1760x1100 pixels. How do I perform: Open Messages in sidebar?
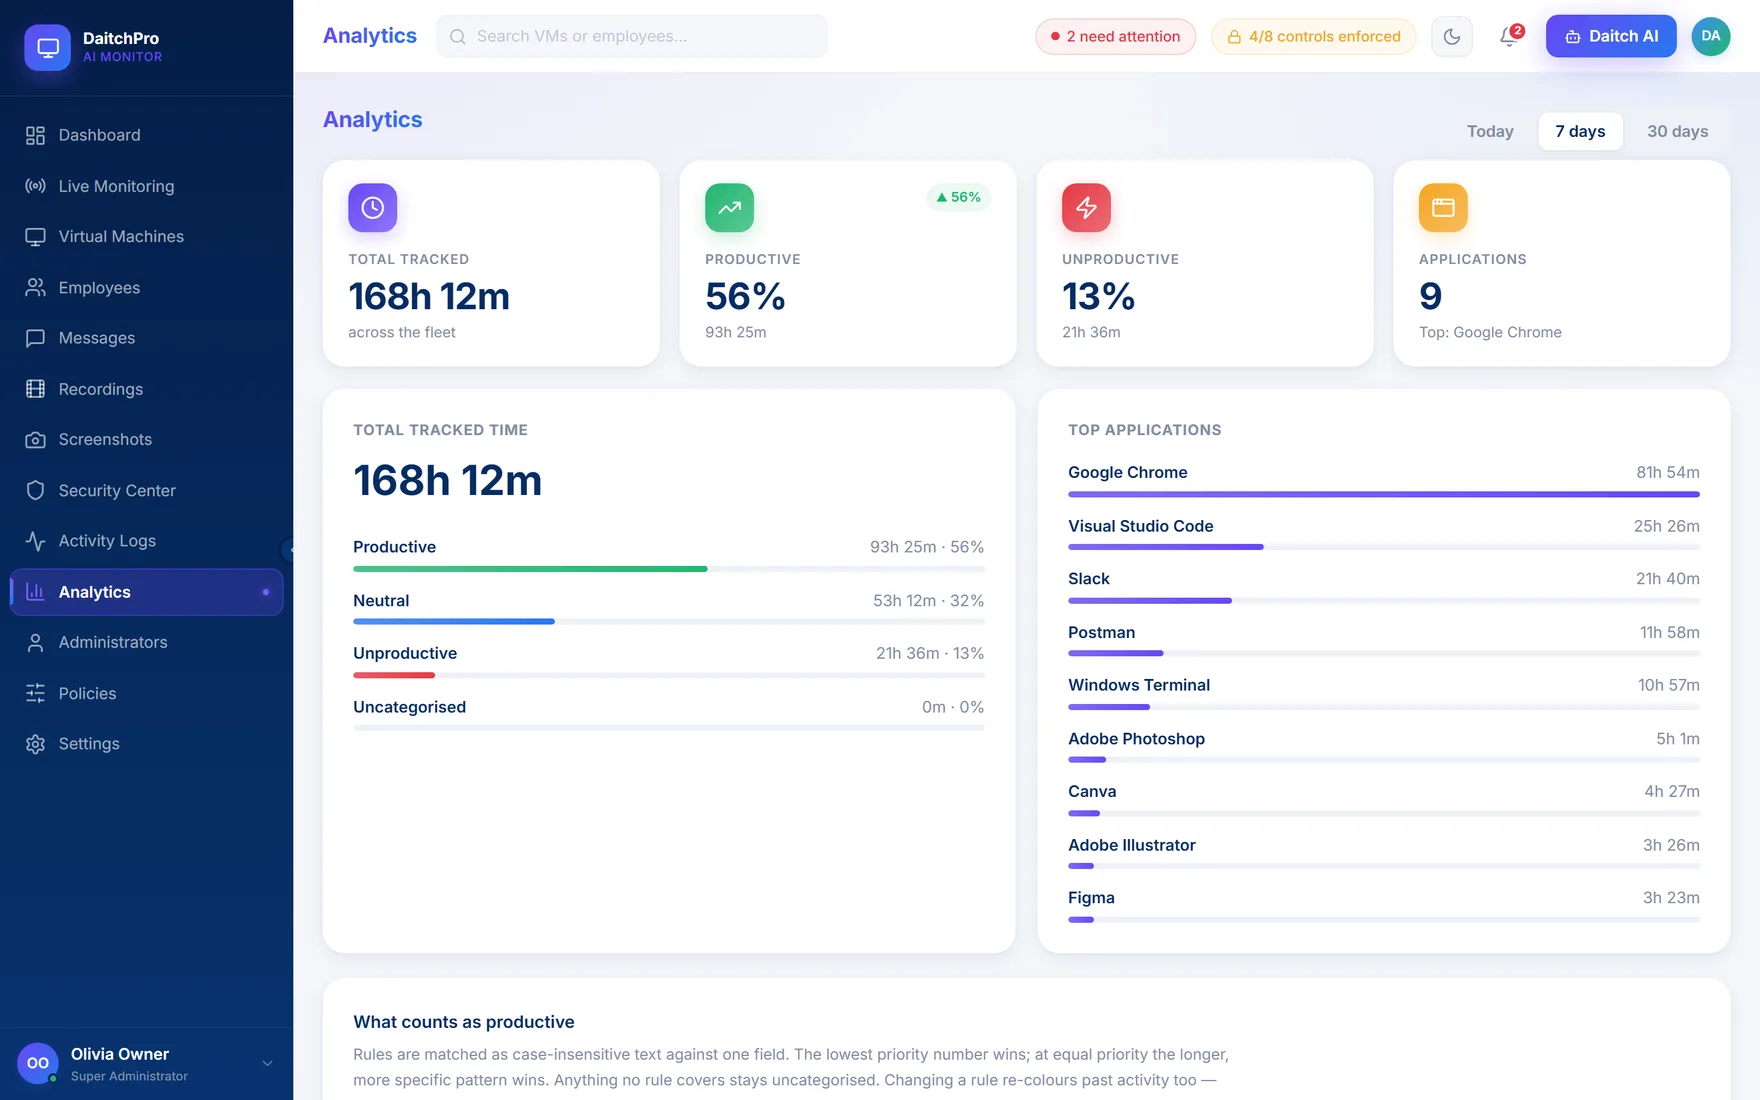146,338
